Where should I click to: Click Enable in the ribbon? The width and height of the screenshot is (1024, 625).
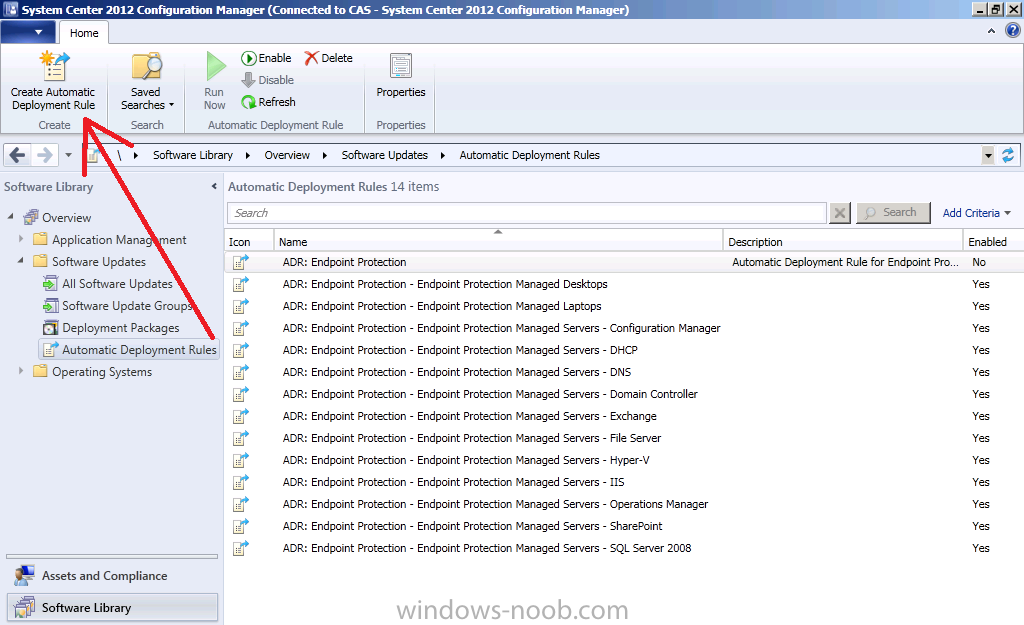(266, 58)
